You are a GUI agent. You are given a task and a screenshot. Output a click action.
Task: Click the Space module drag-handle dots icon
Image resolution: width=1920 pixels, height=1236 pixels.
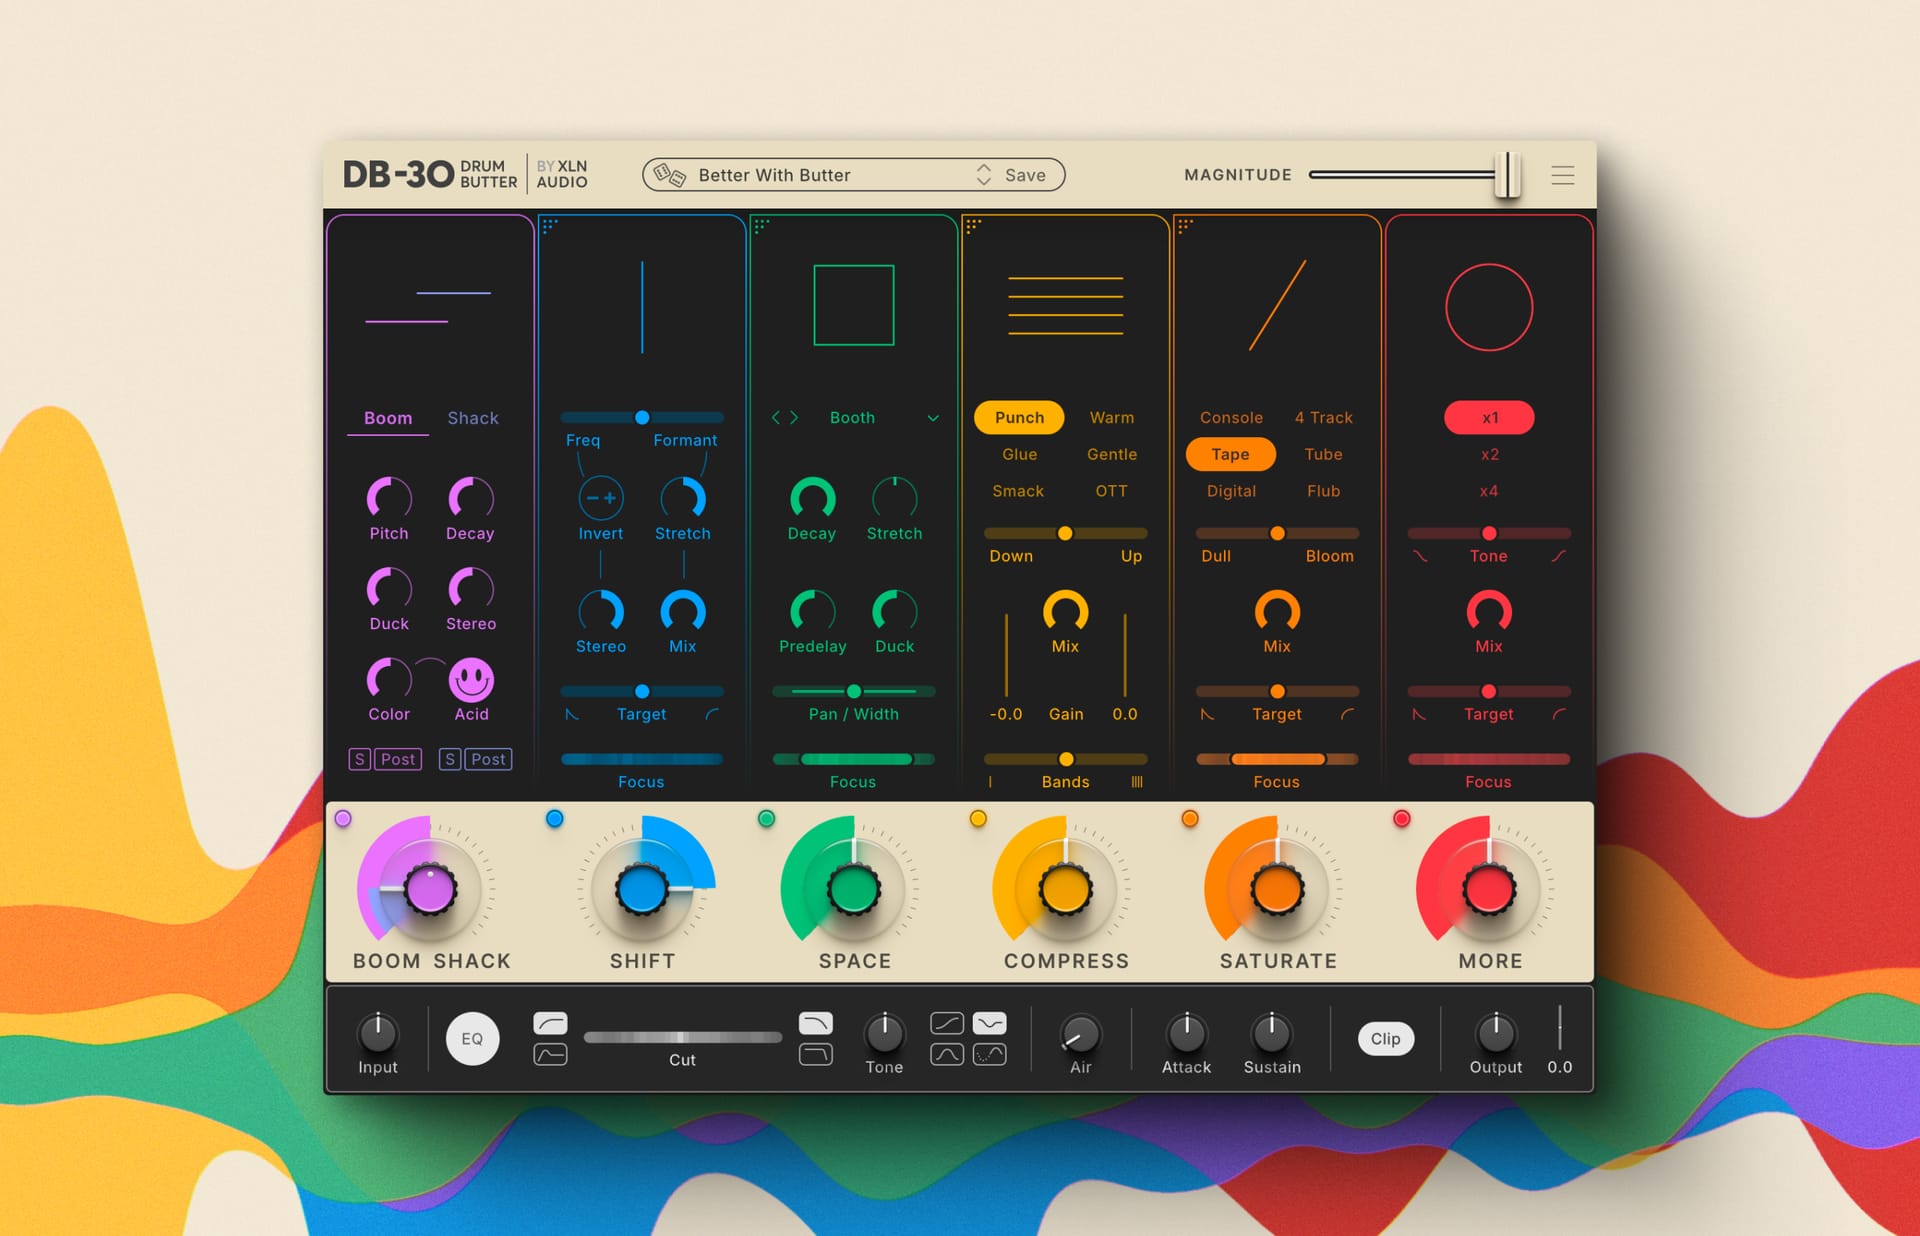point(761,226)
